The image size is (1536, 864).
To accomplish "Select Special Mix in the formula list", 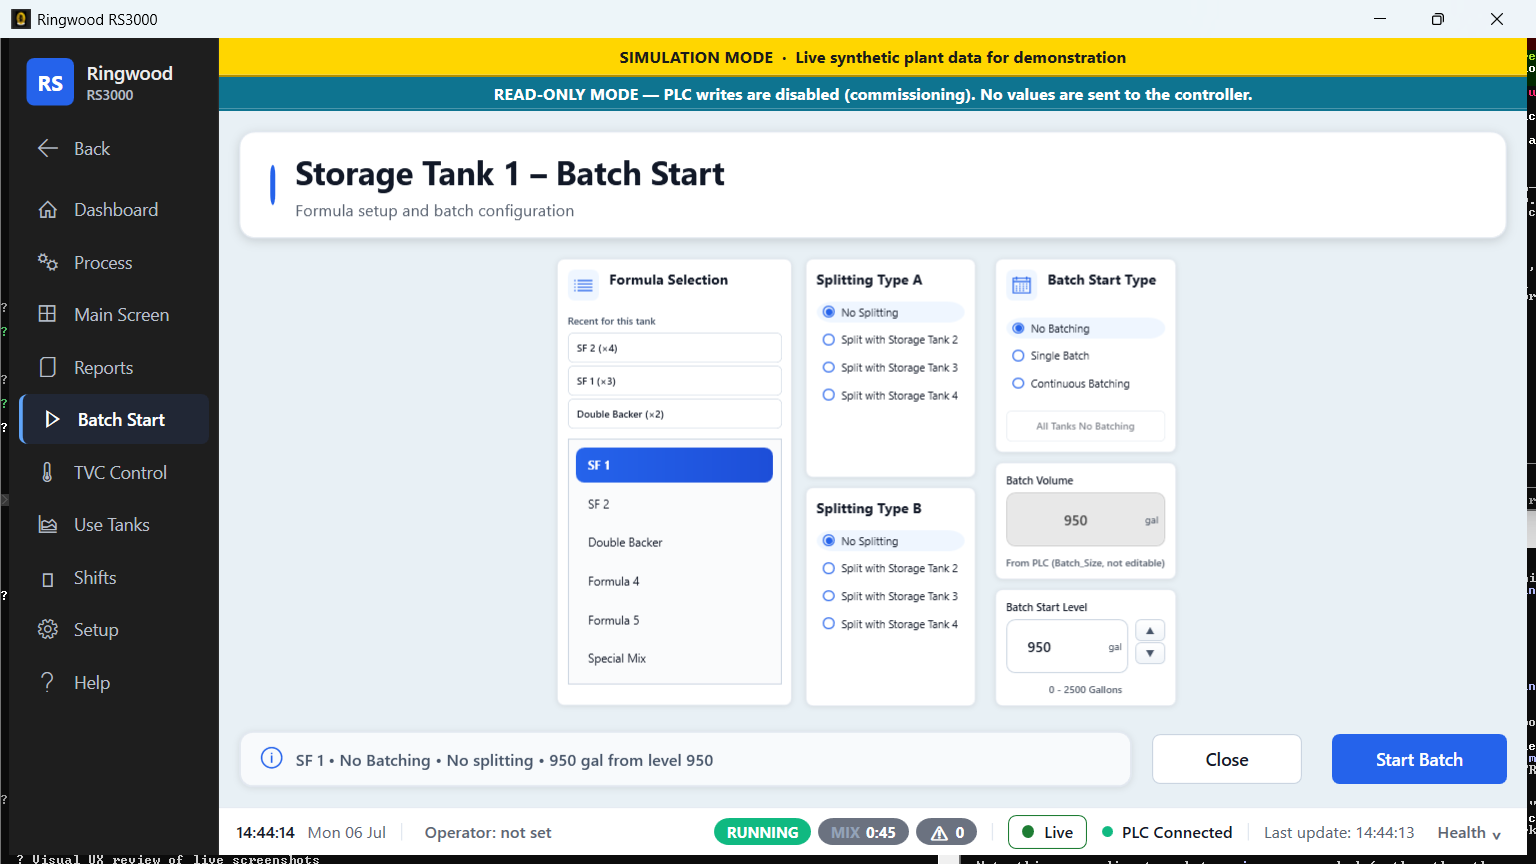I will [674, 658].
